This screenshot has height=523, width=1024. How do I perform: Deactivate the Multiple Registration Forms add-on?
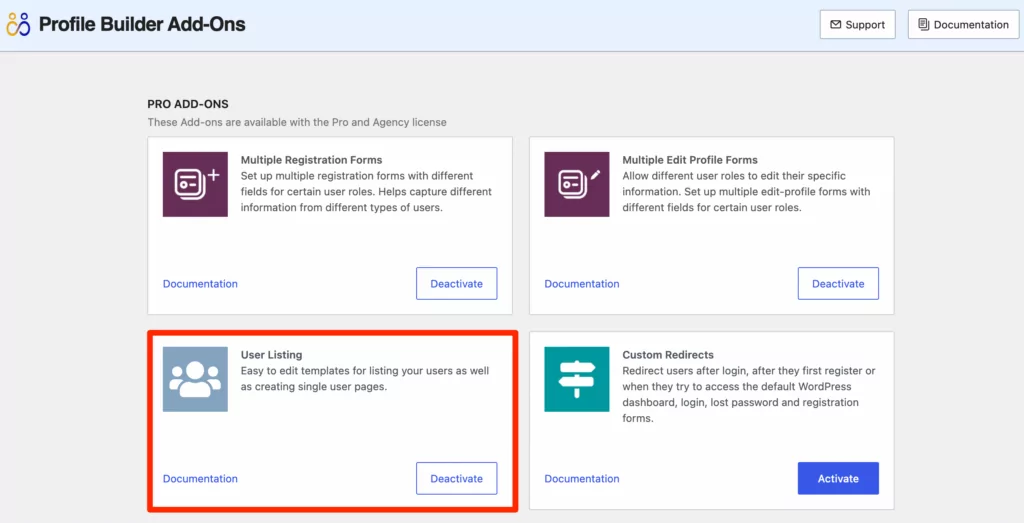click(456, 283)
